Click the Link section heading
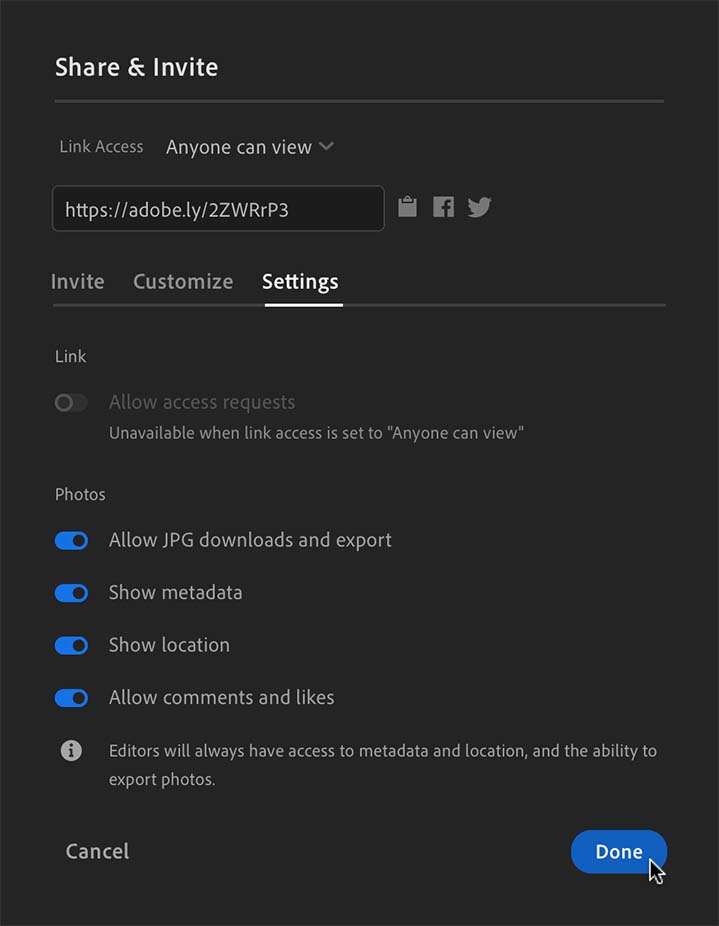Screen dimensions: 719x926 point(70,356)
